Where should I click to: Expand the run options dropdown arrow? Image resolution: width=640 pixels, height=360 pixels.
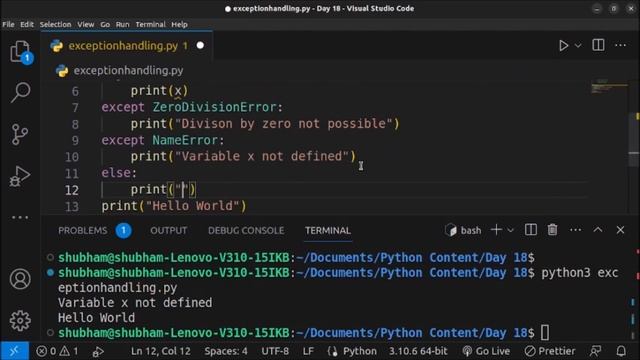click(578, 46)
